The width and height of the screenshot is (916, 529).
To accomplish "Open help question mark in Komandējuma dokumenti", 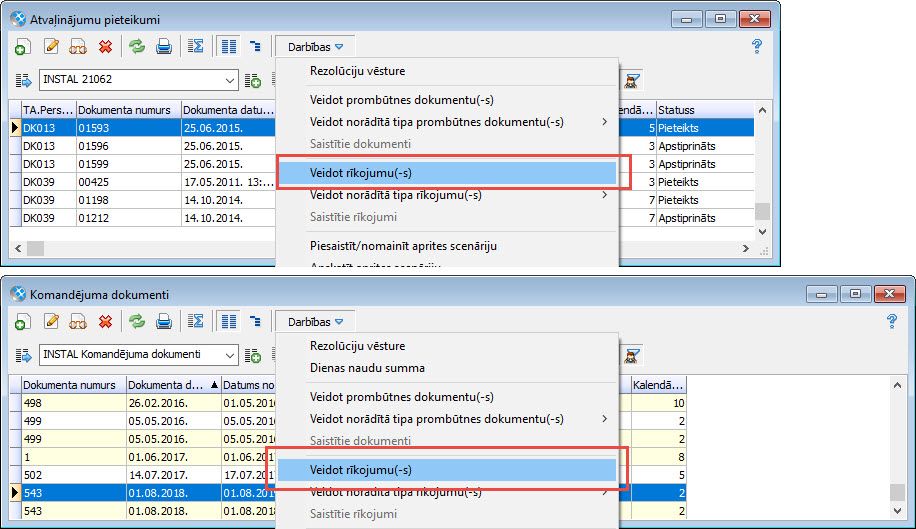I will tap(892, 321).
